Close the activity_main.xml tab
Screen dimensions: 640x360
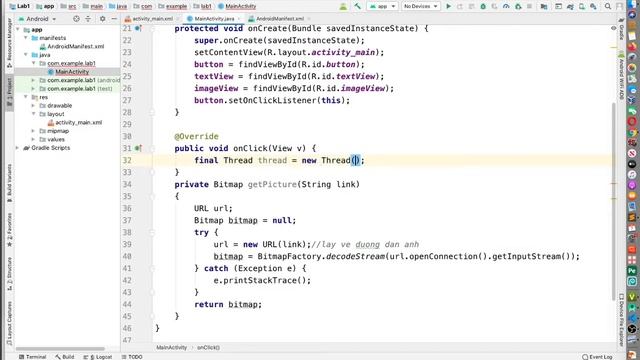pyautogui.click(x=178, y=19)
